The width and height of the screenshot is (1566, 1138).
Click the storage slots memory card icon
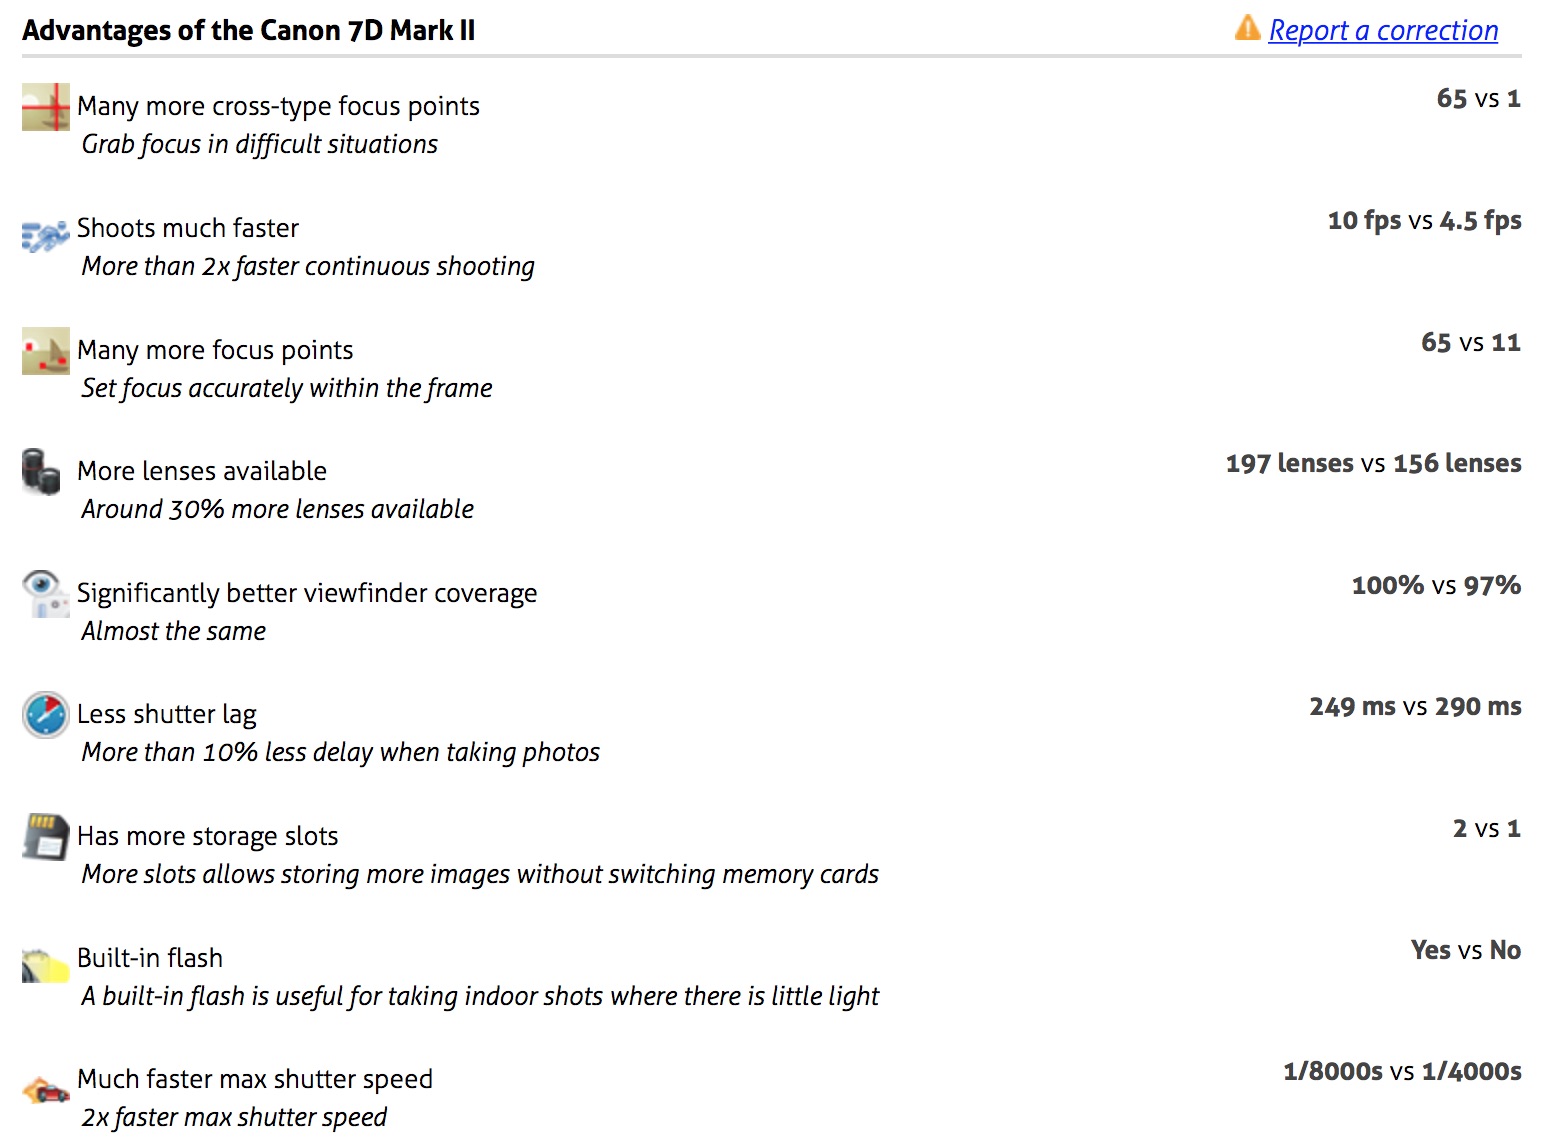(x=46, y=837)
